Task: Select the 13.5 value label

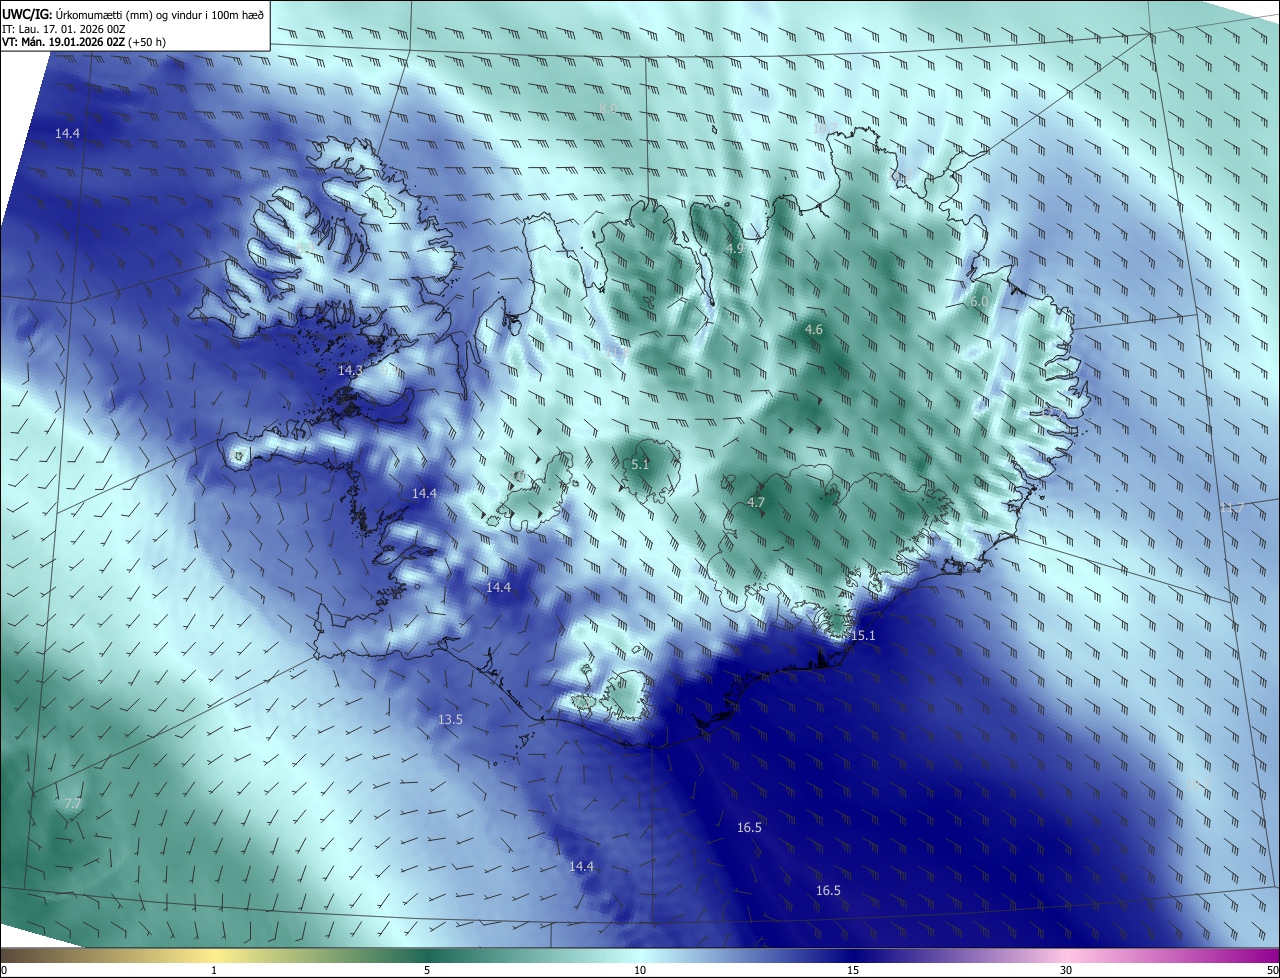Action: pyautogui.click(x=450, y=719)
